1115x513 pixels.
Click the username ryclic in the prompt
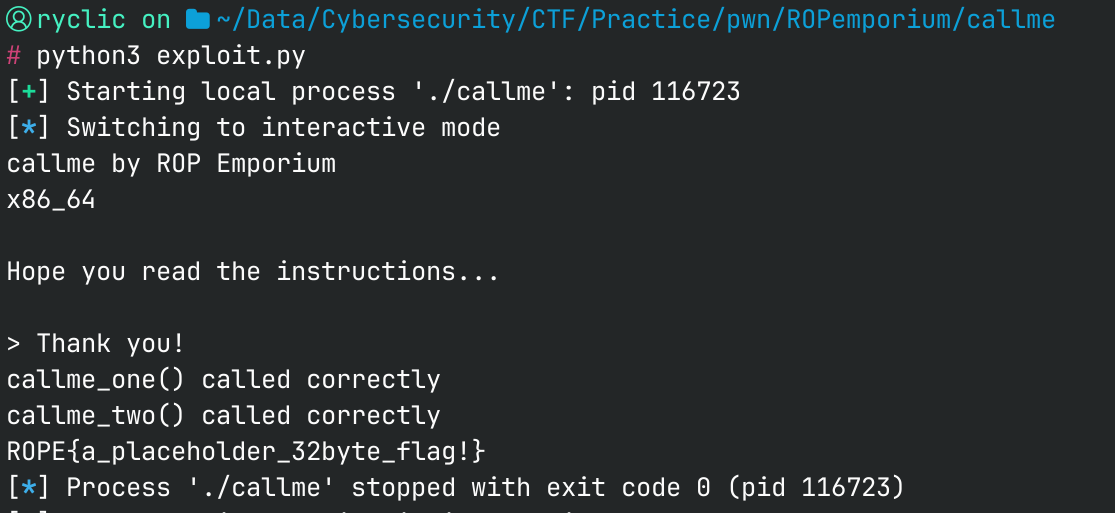click(x=81, y=19)
